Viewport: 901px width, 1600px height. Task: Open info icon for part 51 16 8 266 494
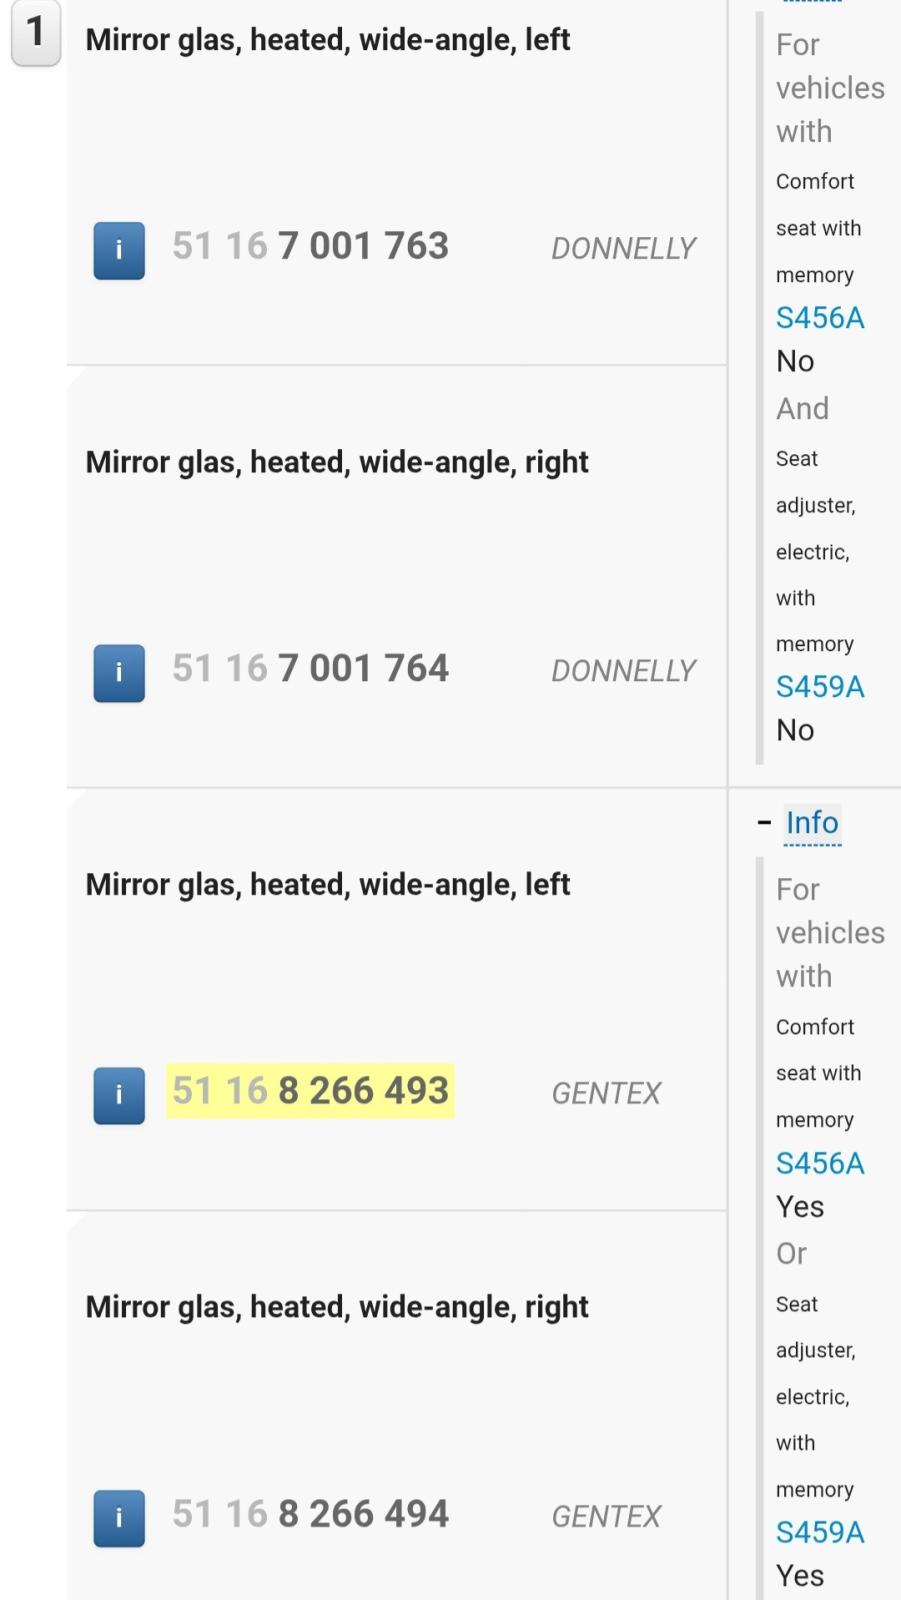tap(119, 1518)
